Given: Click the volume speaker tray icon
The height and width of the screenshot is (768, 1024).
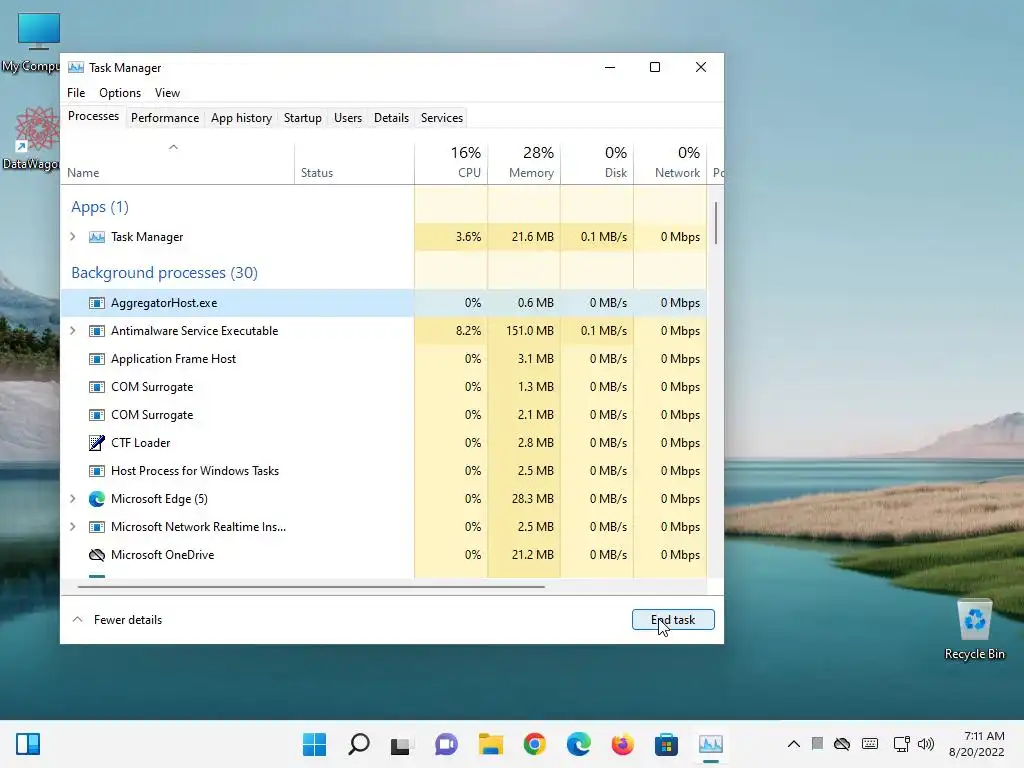Looking at the screenshot, I should click(x=926, y=744).
